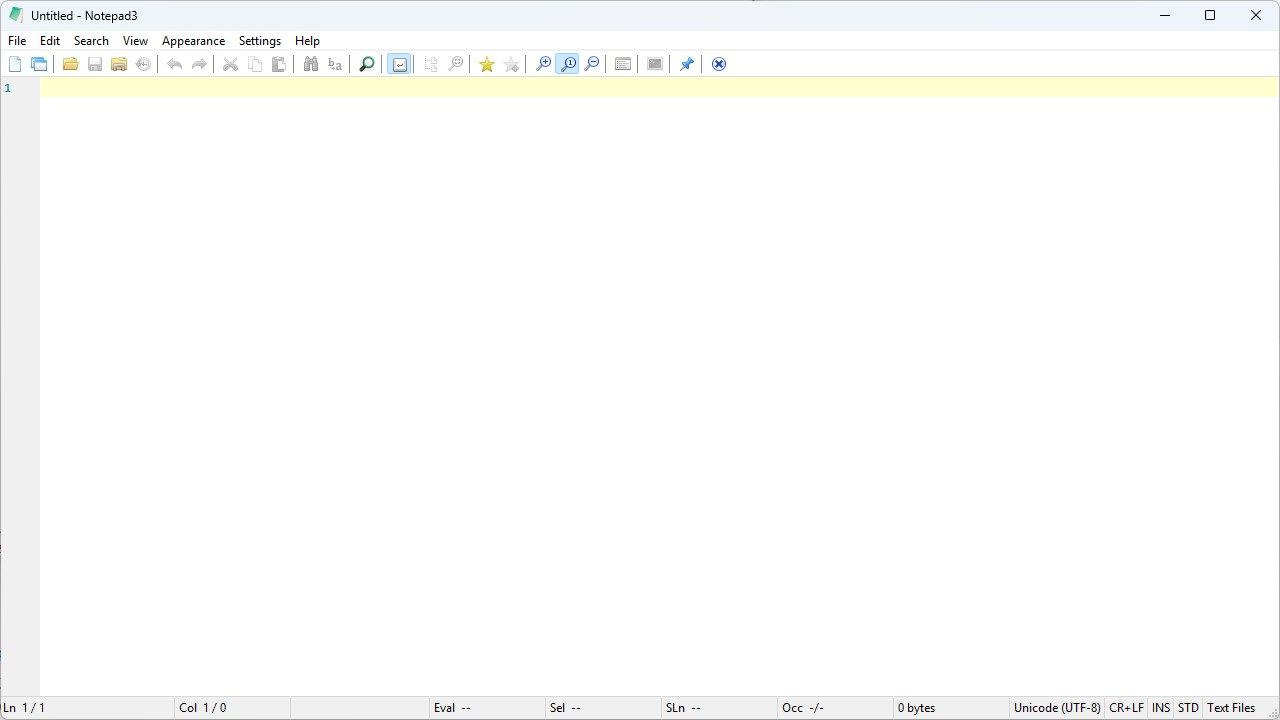The image size is (1280, 720).
Task: Click the 'STD' status bar indicator
Action: (x=1188, y=708)
